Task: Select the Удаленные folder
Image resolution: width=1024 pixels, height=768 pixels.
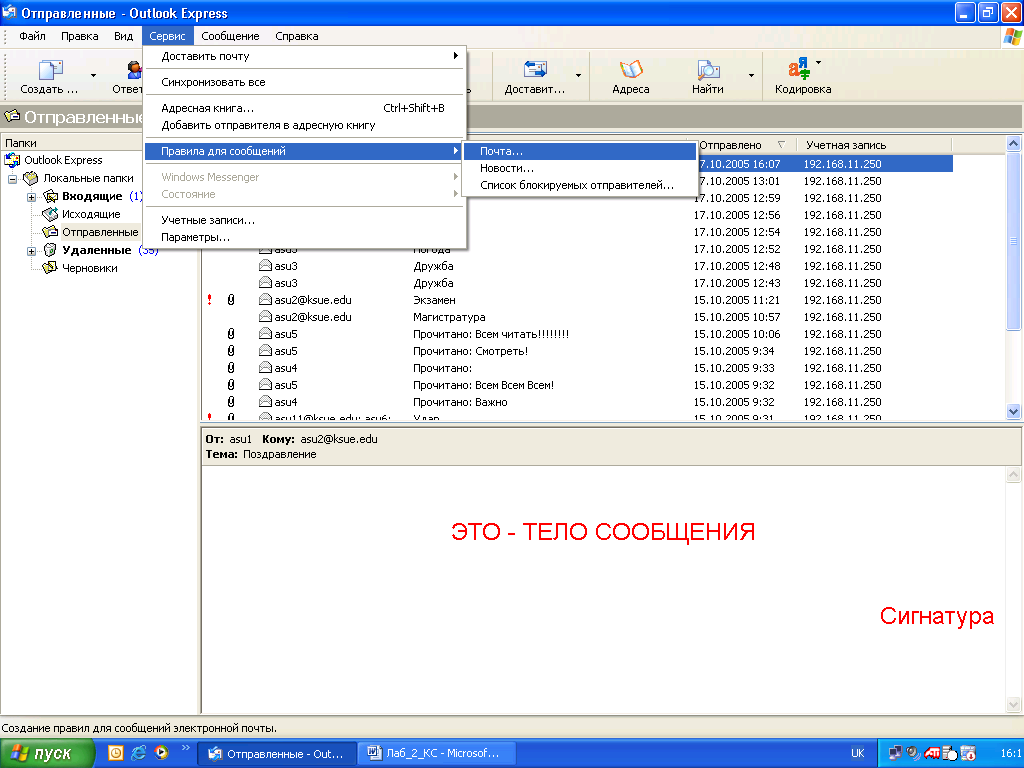Action: click(97, 251)
